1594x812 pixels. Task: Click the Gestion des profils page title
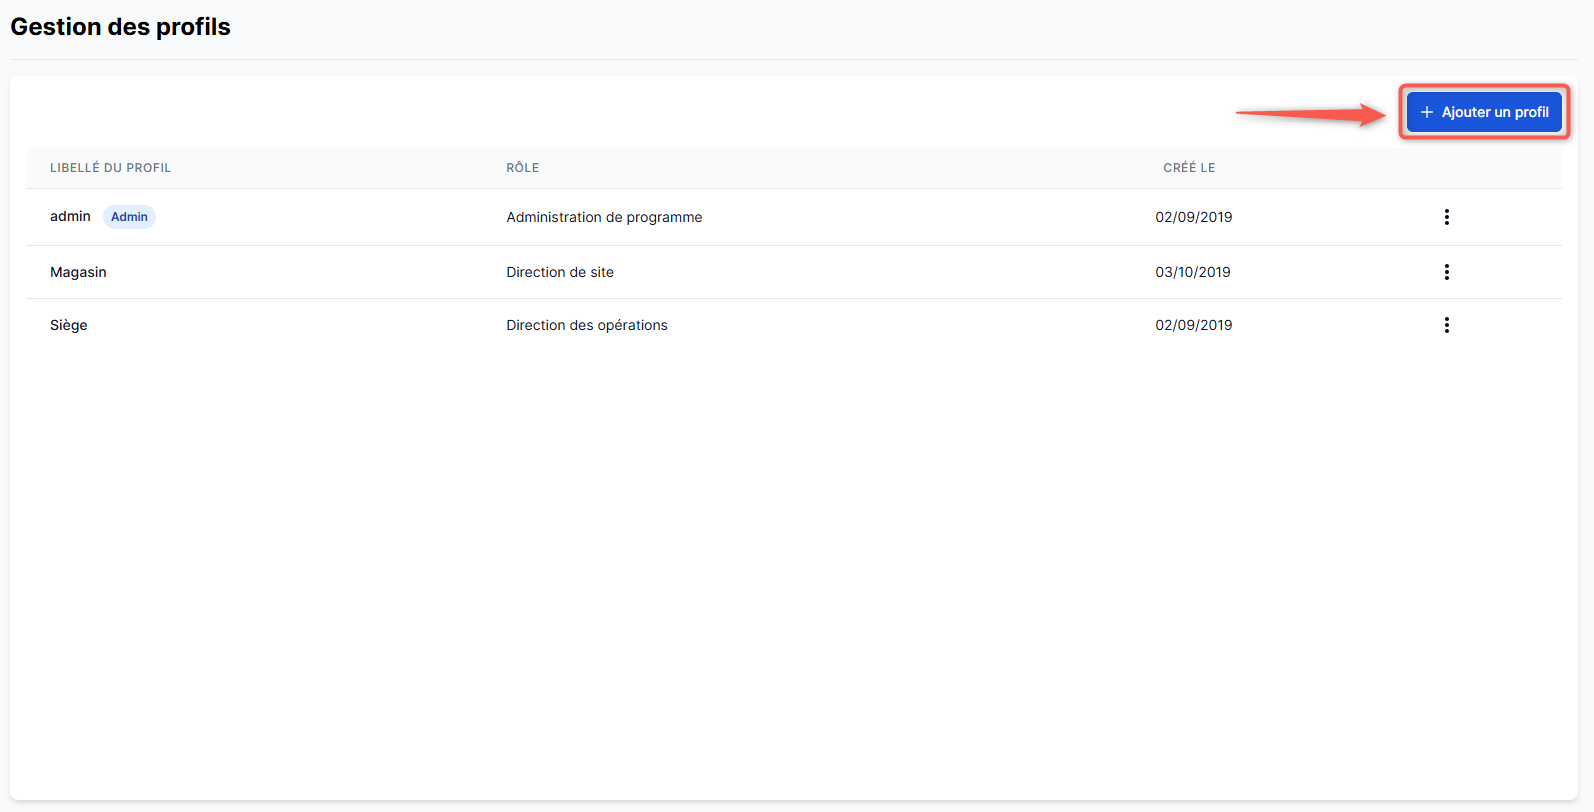coord(120,27)
